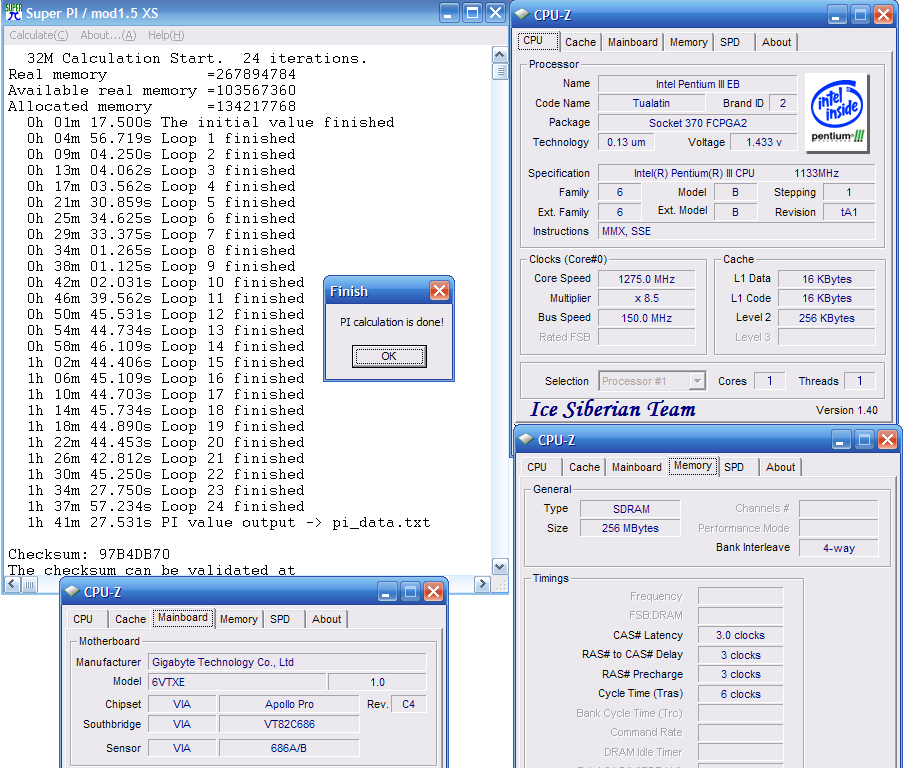Click the down arrow of Super PI vertical scrollbar
This screenshot has width=903, height=768.
click(500, 567)
